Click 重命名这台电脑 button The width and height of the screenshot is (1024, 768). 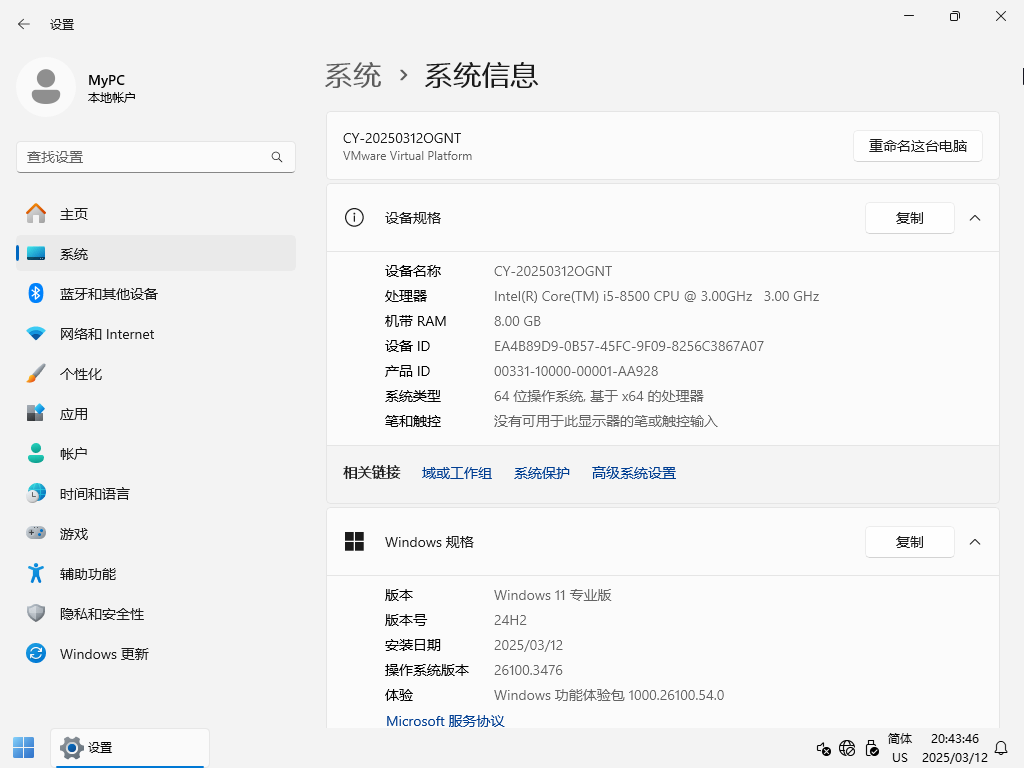(x=917, y=145)
